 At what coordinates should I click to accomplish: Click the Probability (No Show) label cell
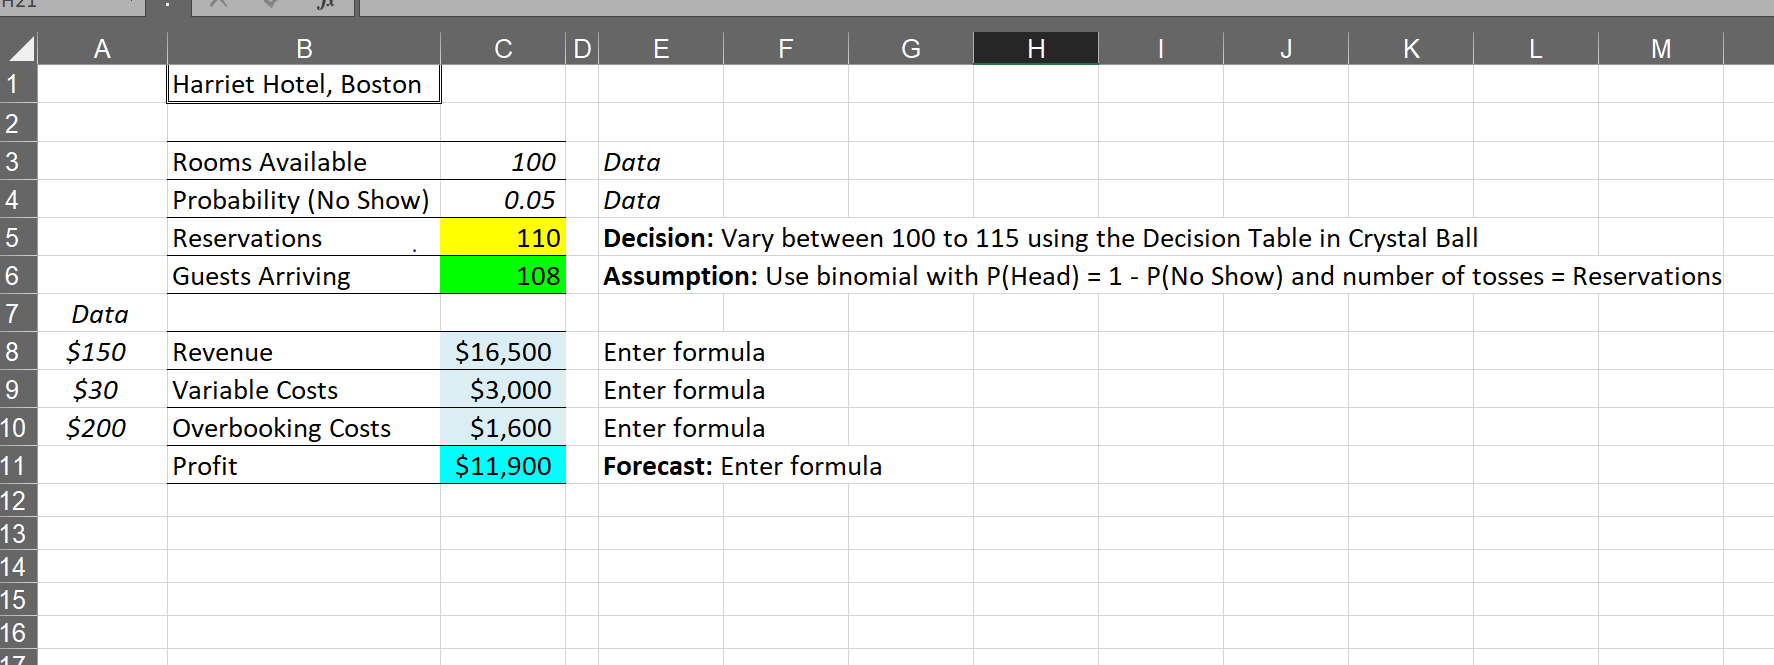pos(303,199)
